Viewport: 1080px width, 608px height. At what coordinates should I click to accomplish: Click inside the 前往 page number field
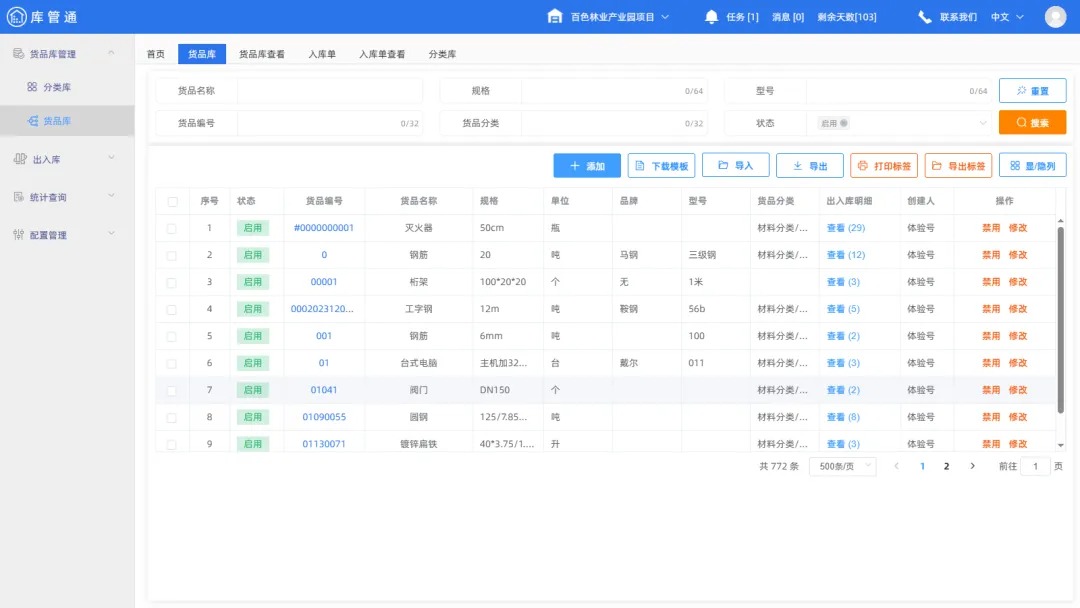[1035, 466]
